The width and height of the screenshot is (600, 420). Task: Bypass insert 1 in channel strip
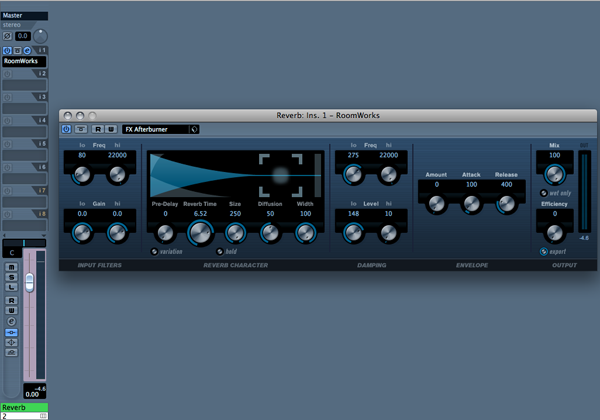(x=17, y=50)
